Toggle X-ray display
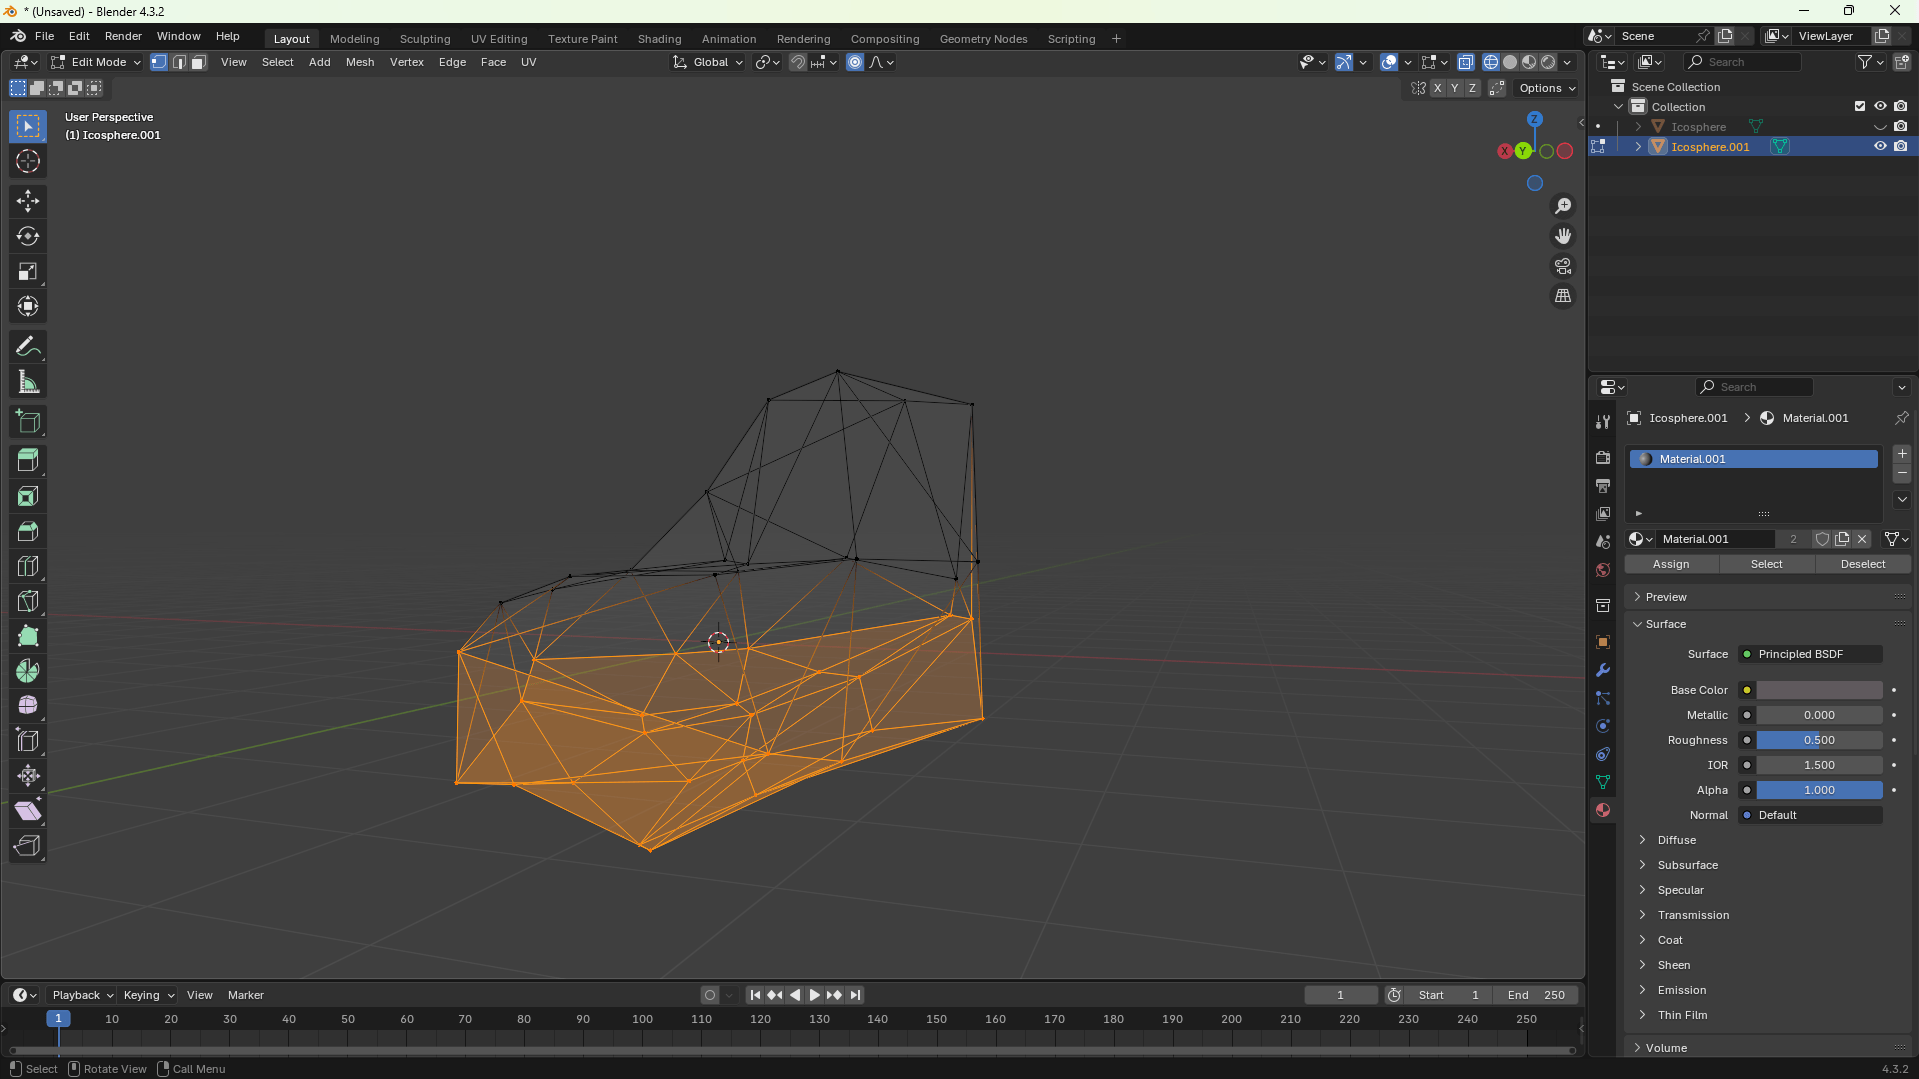This screenshot has height=1079, width=1919. point(1465,62)
